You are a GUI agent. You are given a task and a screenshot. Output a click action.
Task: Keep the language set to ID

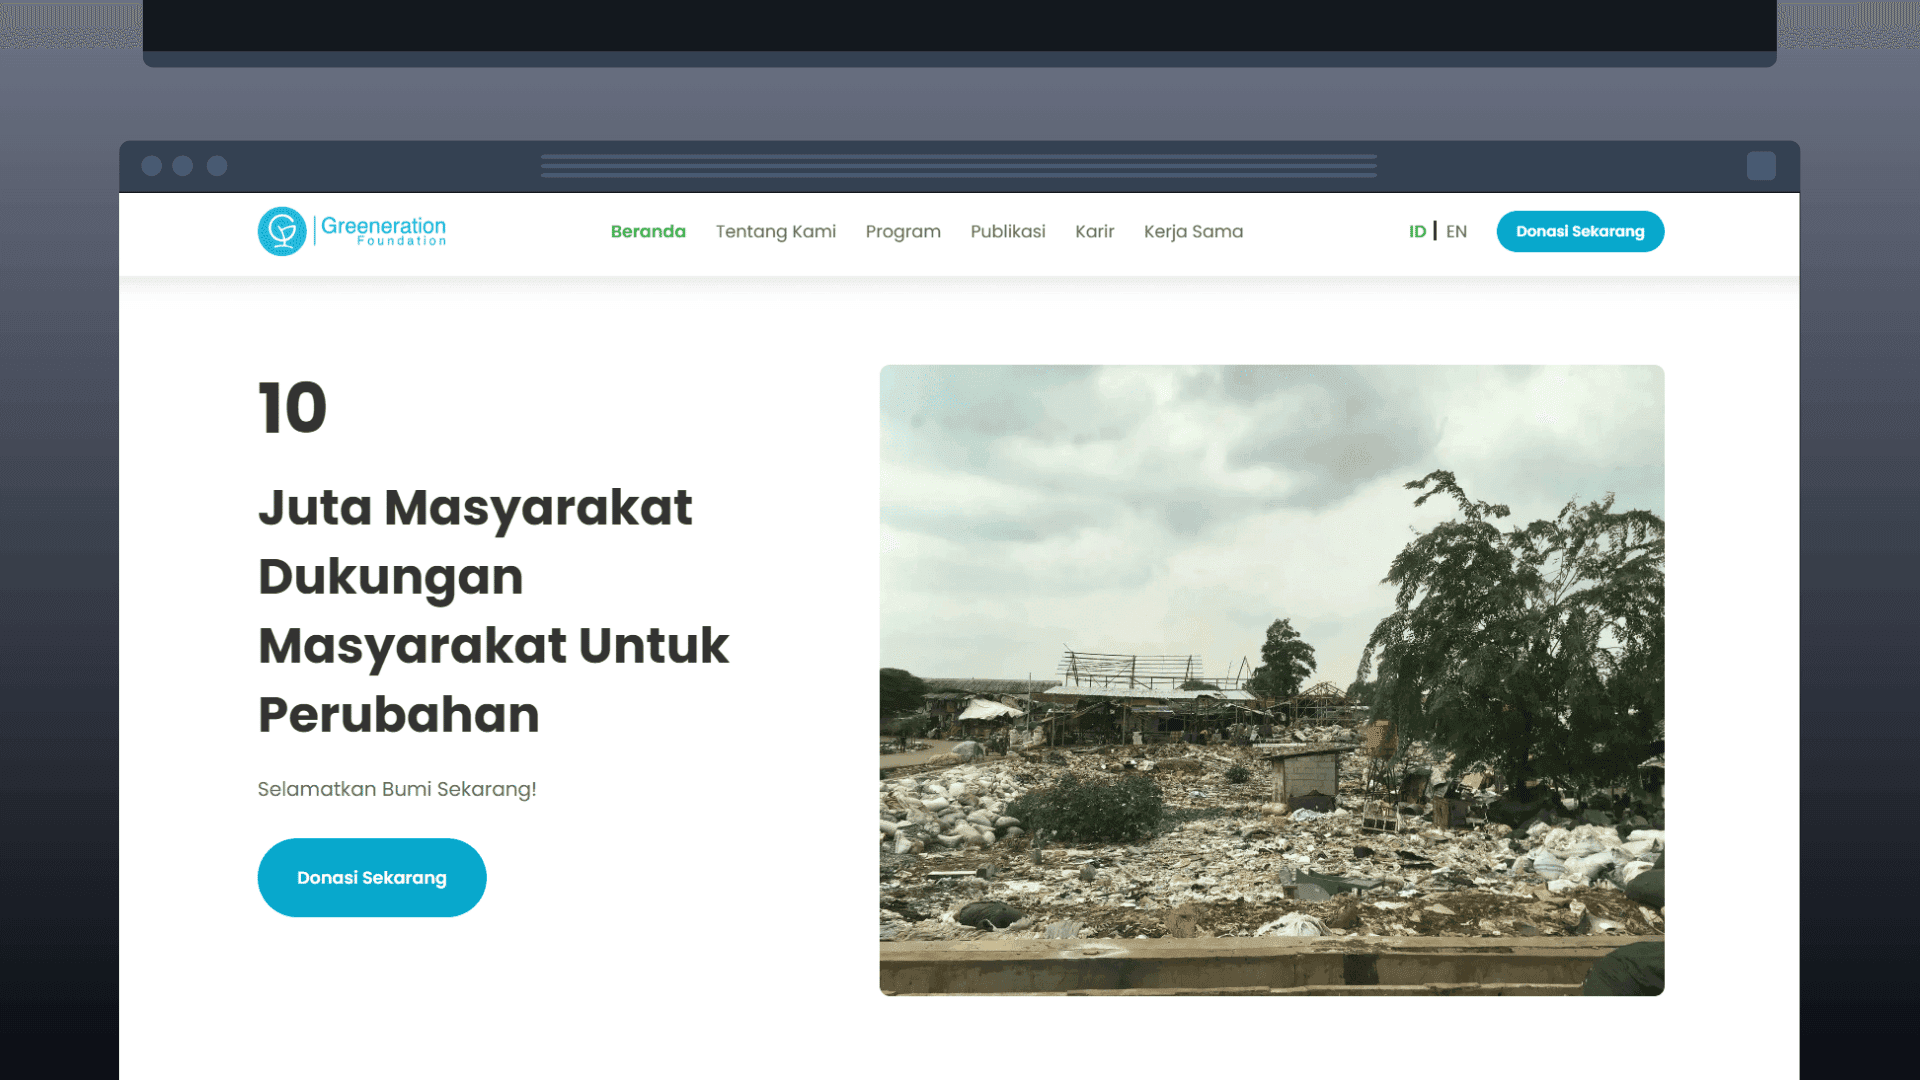pos(1416,231)
